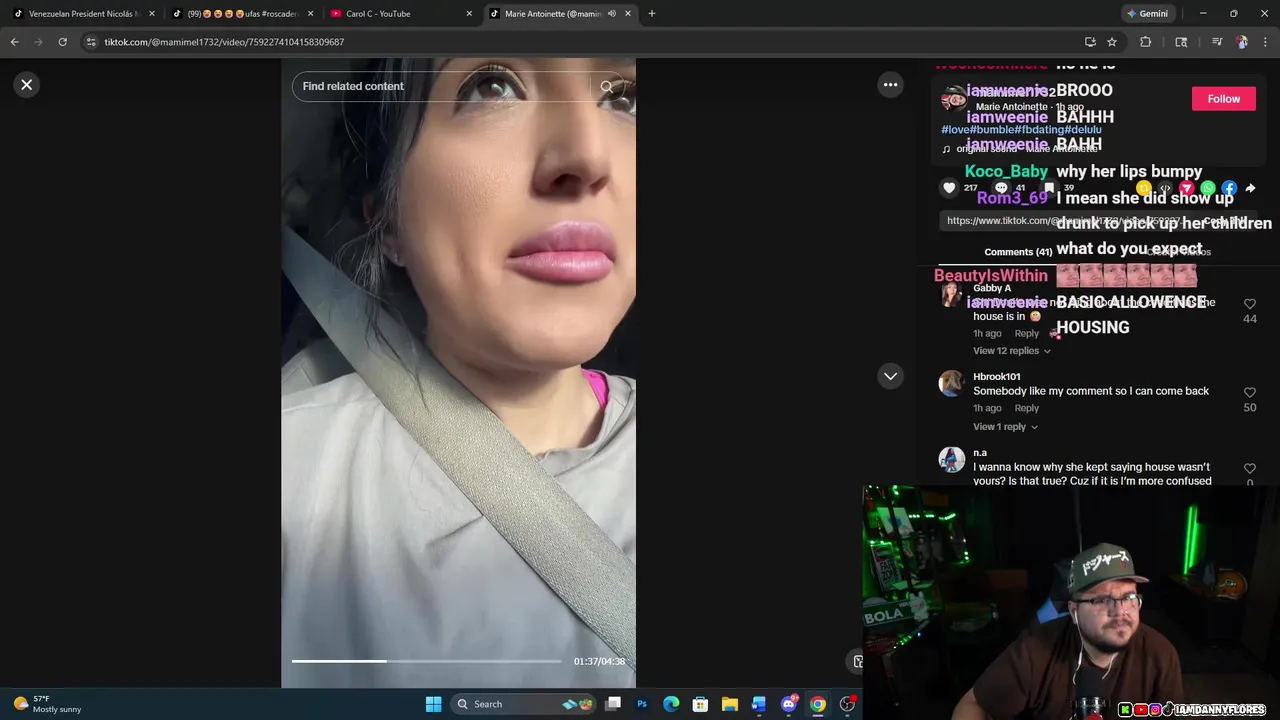Like the video with the heart icon
Viewport: 1280px width, 720px height.
pos(950,188)
